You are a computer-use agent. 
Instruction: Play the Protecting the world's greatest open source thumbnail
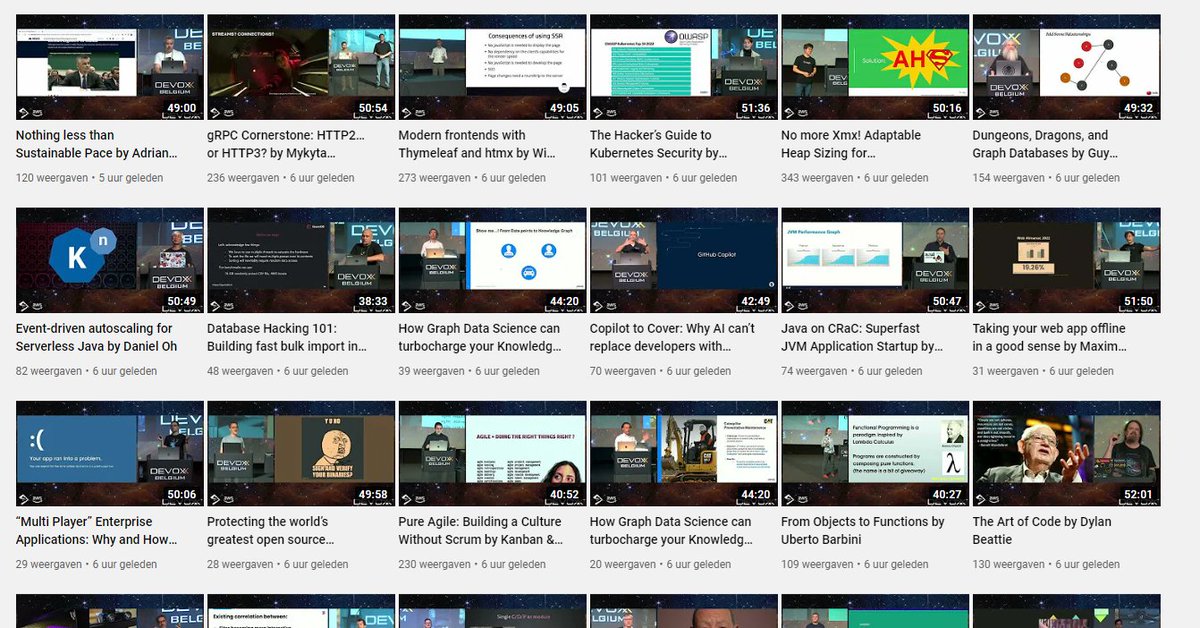click(300, 454)
